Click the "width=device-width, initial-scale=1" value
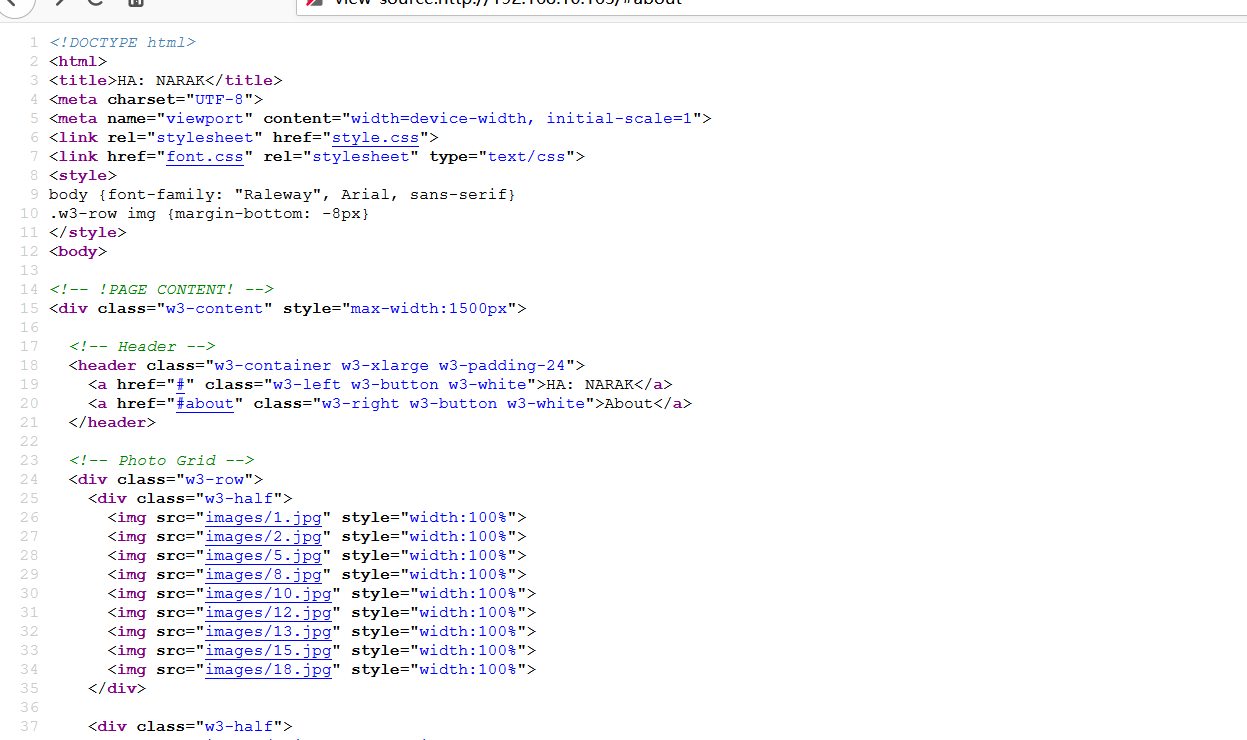The width and height of the screenshot is (1247, 740). (x=522, y=118)
